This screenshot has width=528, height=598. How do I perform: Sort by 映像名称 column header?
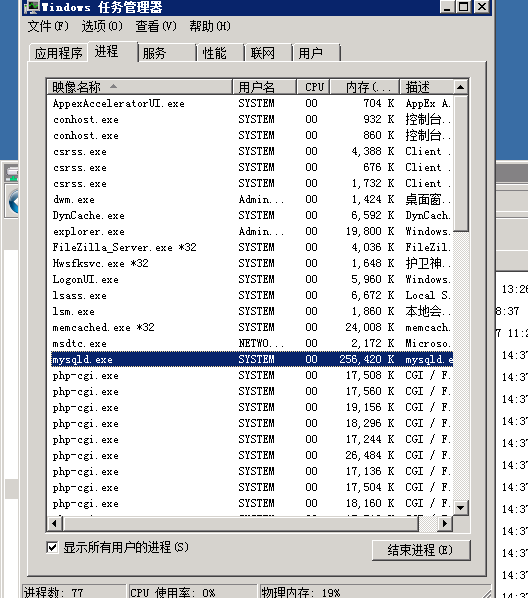(x=140, y=87)
